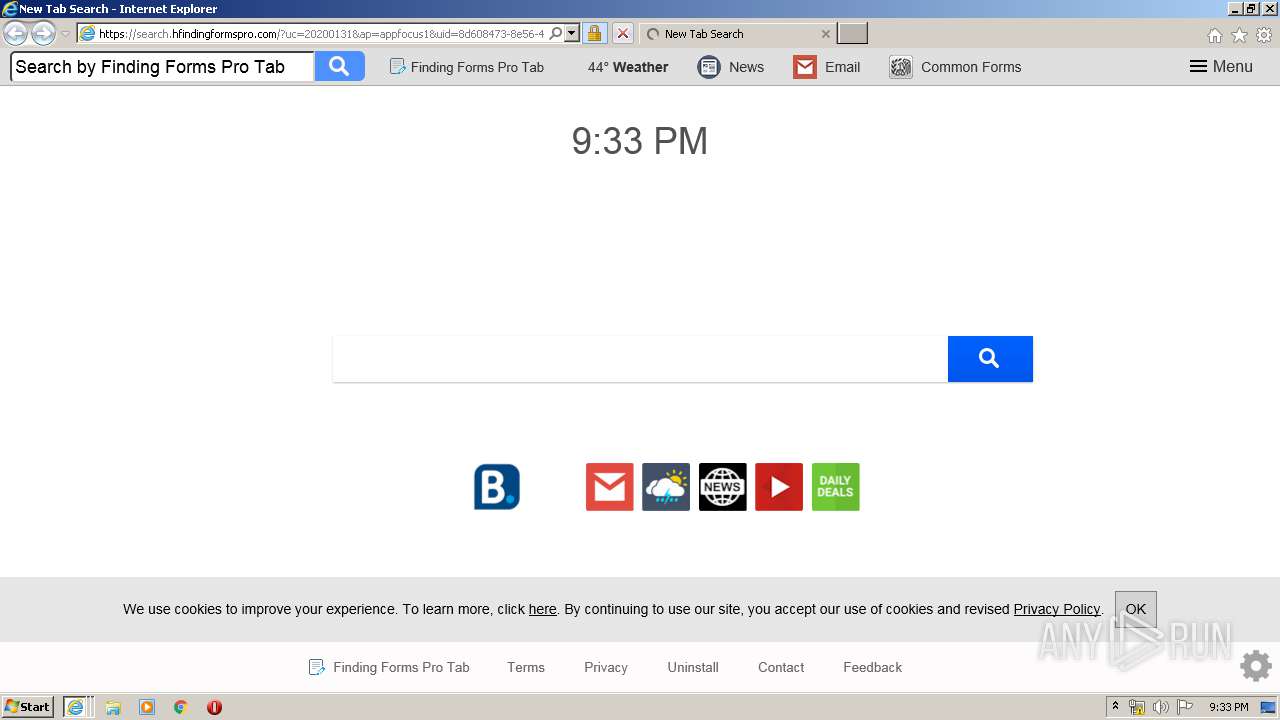Click footer Finding Forms Pro Tab link

[x=389, y=667]
